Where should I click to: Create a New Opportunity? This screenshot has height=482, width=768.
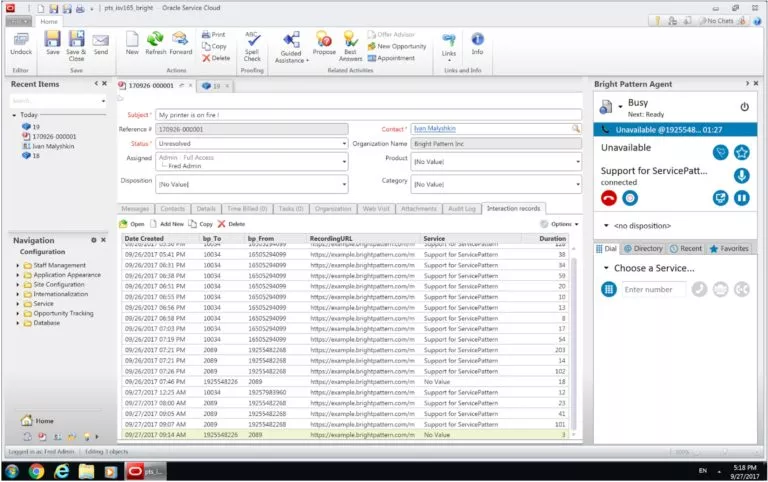(x=397, y=46)
